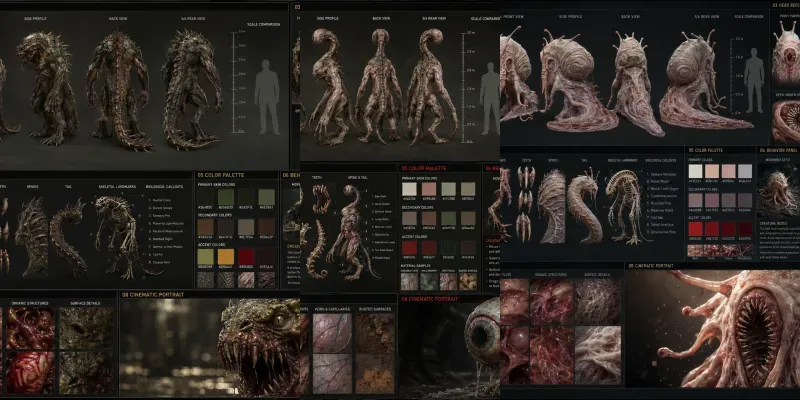Click the human silhouette on the eyeball creature scale
Image resolution: width=800 pixels, height=400 pixels.
point(490,98)
